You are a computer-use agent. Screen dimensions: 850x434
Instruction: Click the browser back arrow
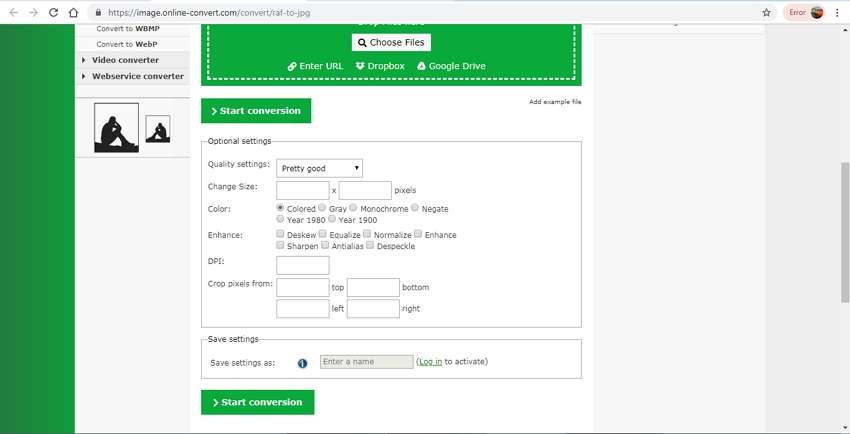(13, 13)
